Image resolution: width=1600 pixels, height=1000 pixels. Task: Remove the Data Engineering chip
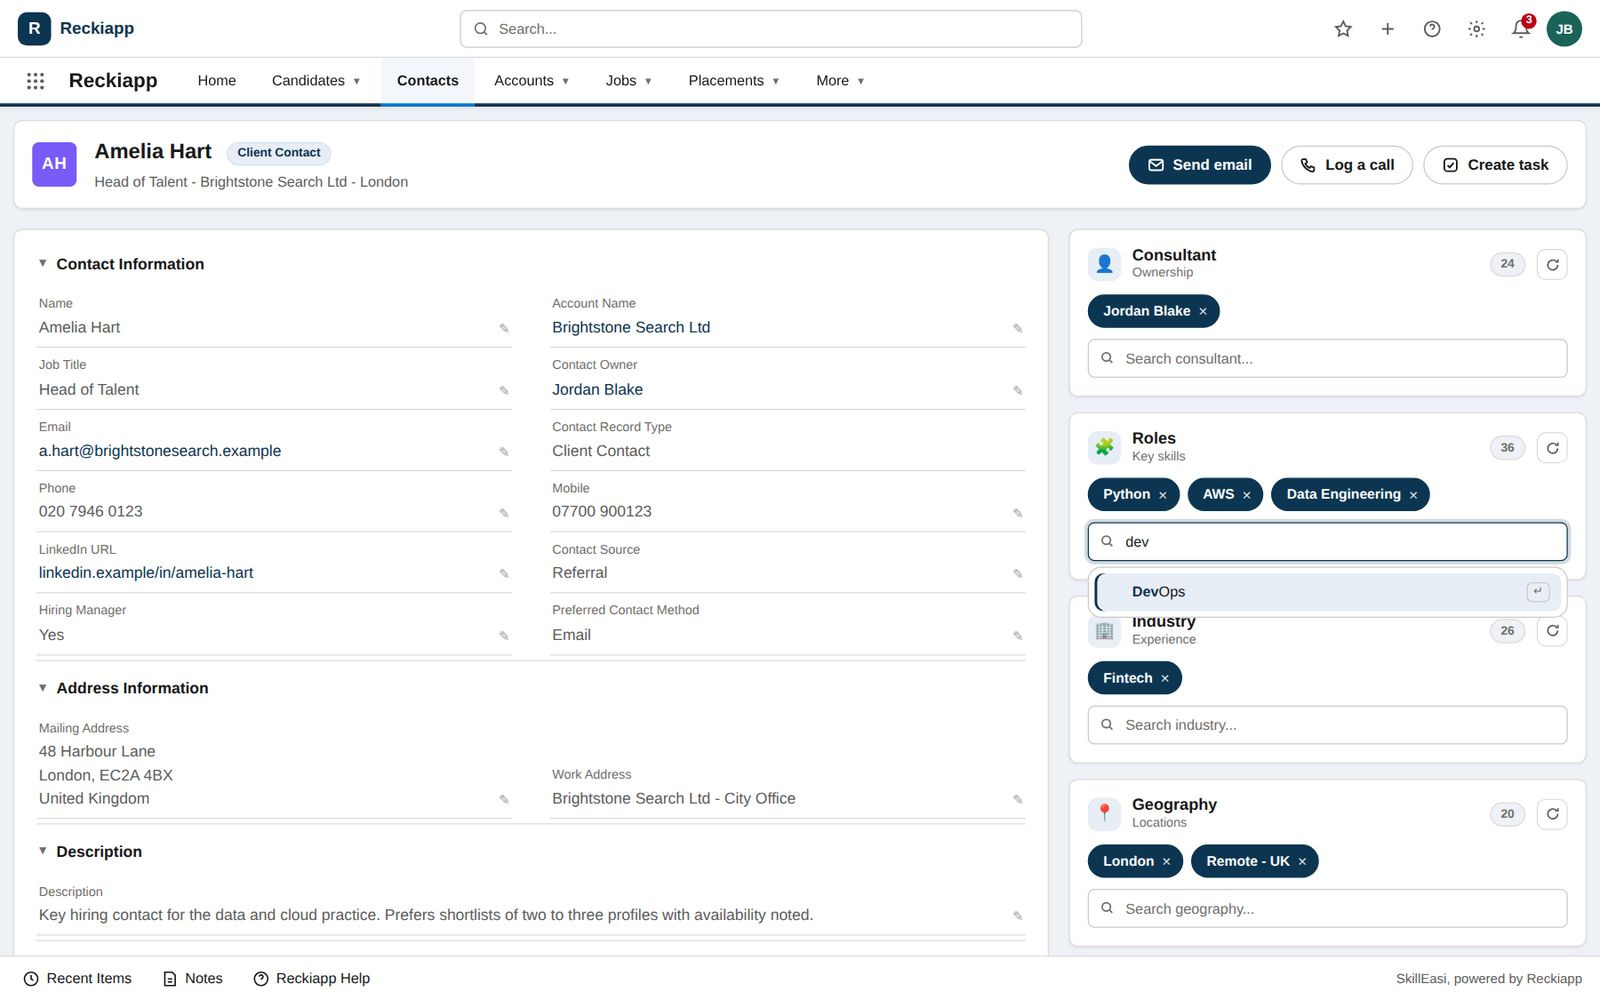point(1413,495)
